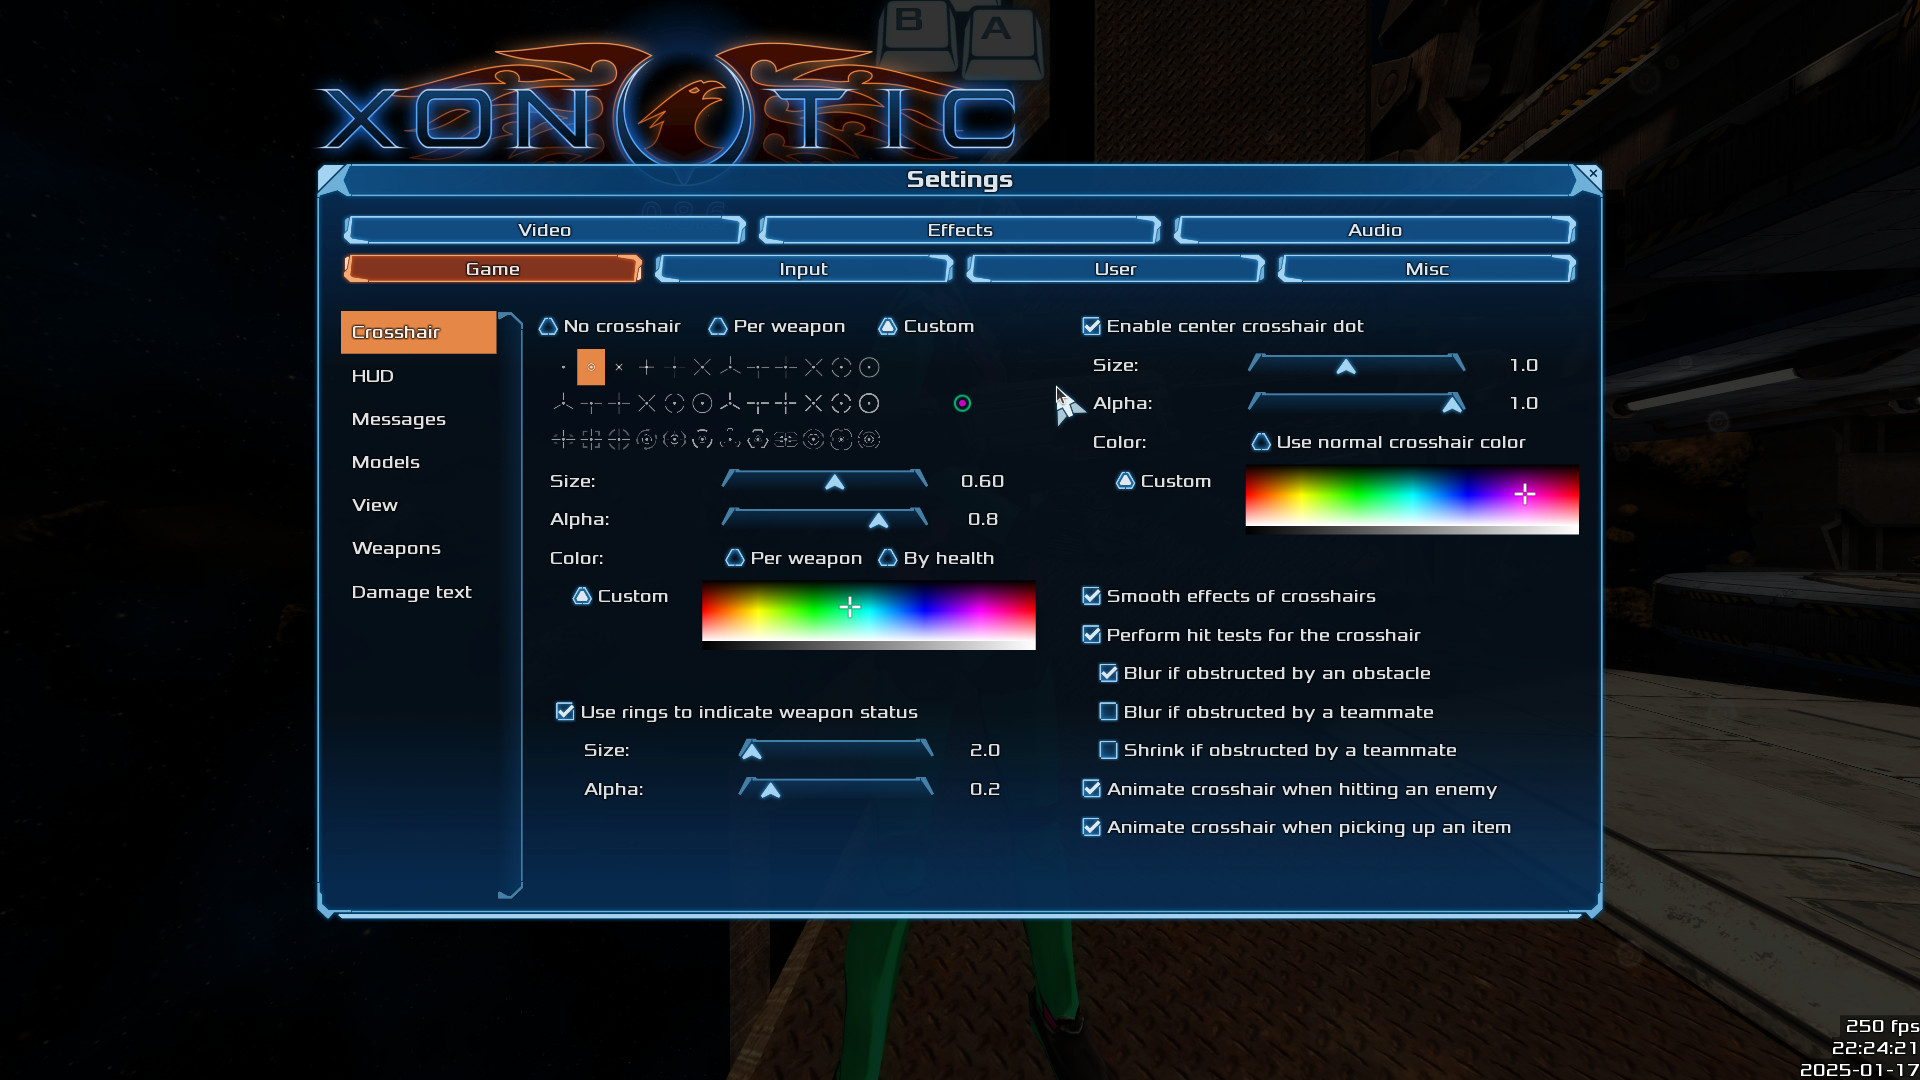Switch to the Misc tab

[x=1427, y=269]
